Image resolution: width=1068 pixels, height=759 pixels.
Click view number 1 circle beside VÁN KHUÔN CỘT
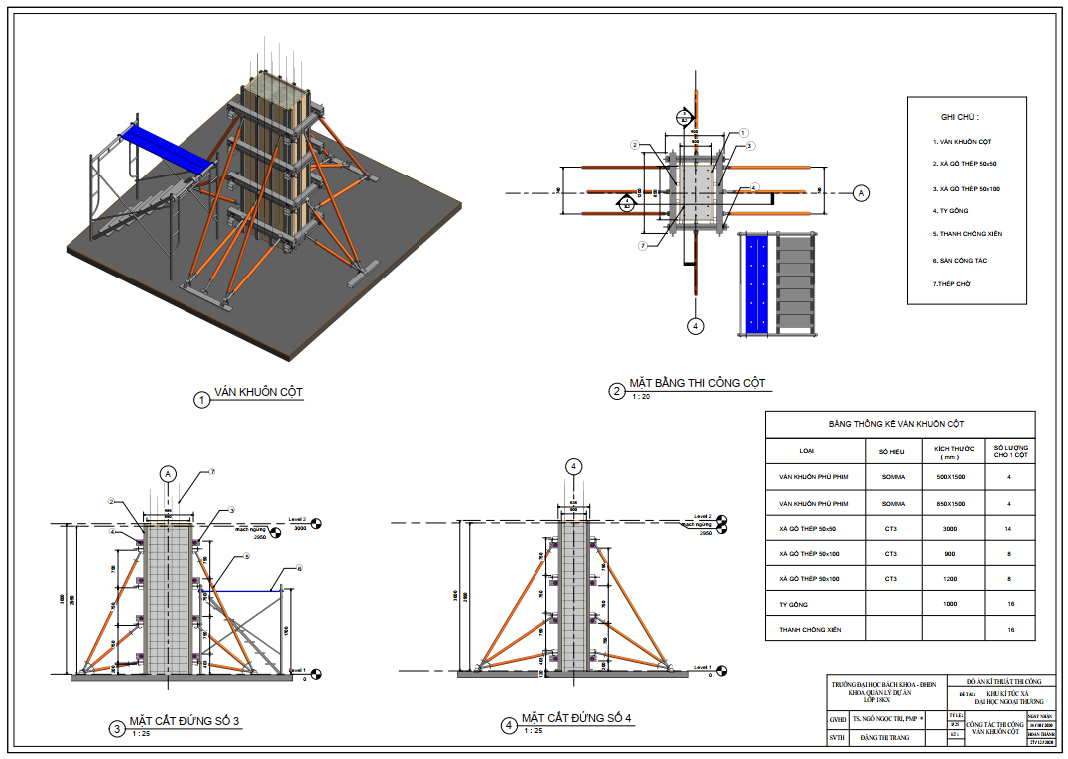(201, 400)
